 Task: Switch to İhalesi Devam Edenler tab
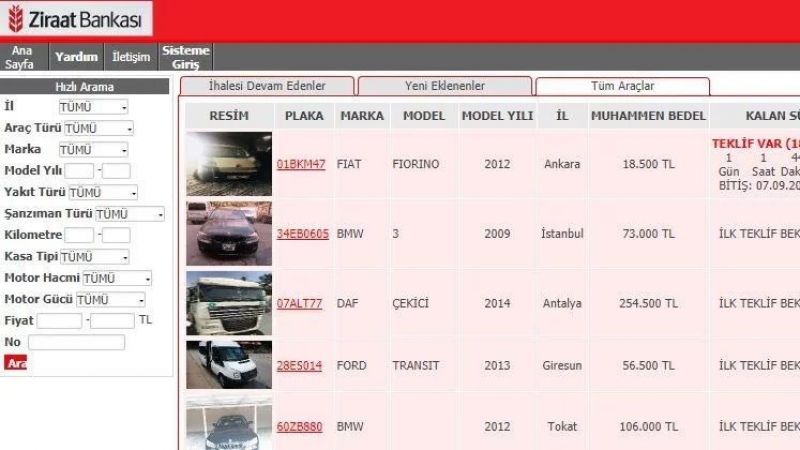coord(267,86)
